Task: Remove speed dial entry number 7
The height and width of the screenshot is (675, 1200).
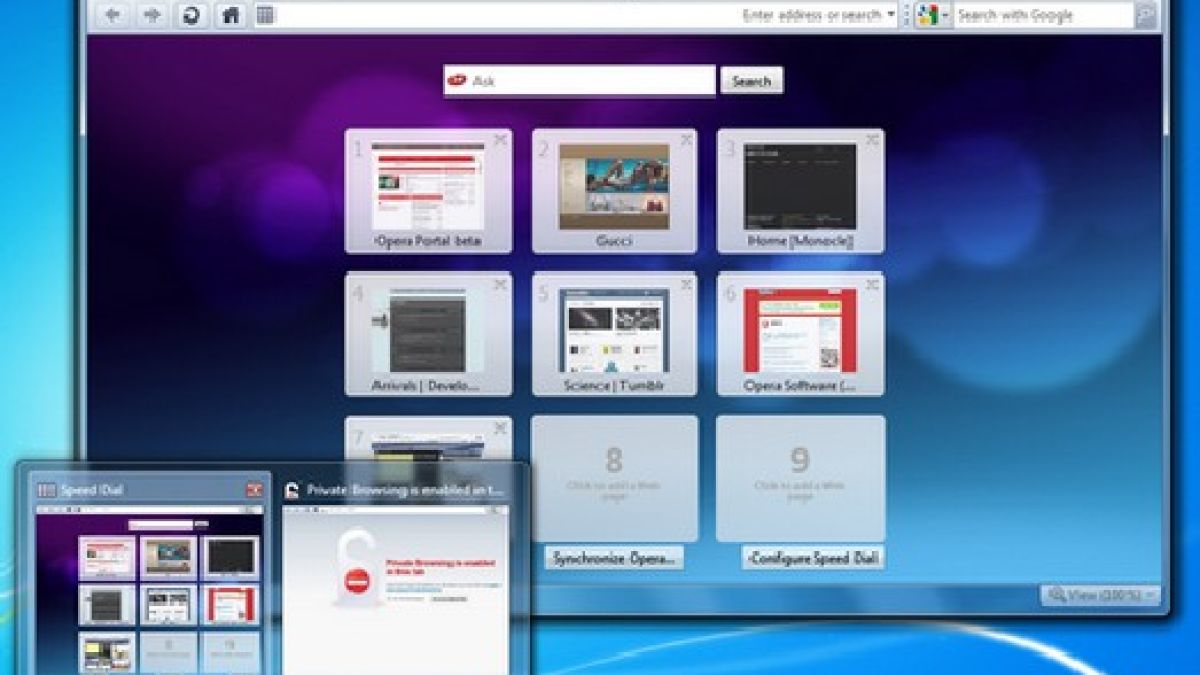Action: pyautogui.click(x=500, y=428)
